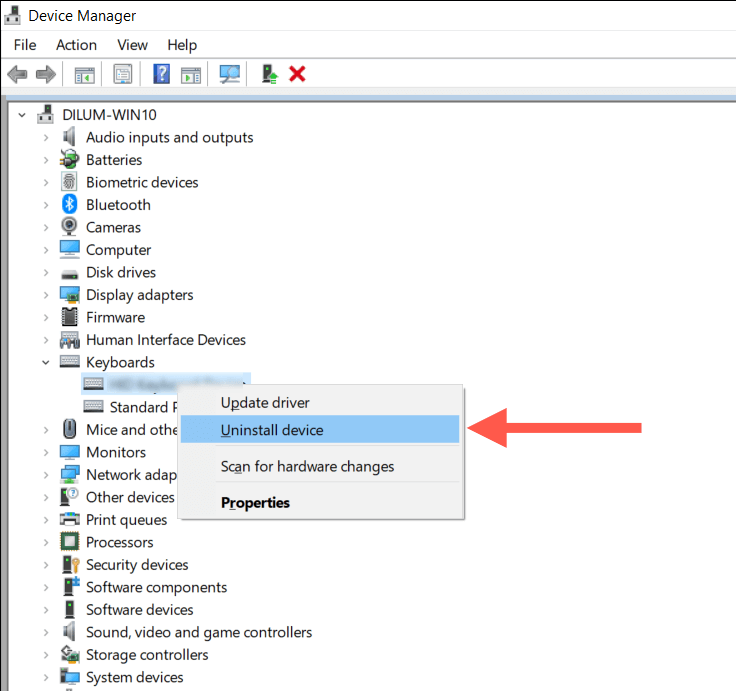Screen dimensions: 736x691
Task: Expand the System devices category
Action: pyautogui.click(x=46, y=677)
